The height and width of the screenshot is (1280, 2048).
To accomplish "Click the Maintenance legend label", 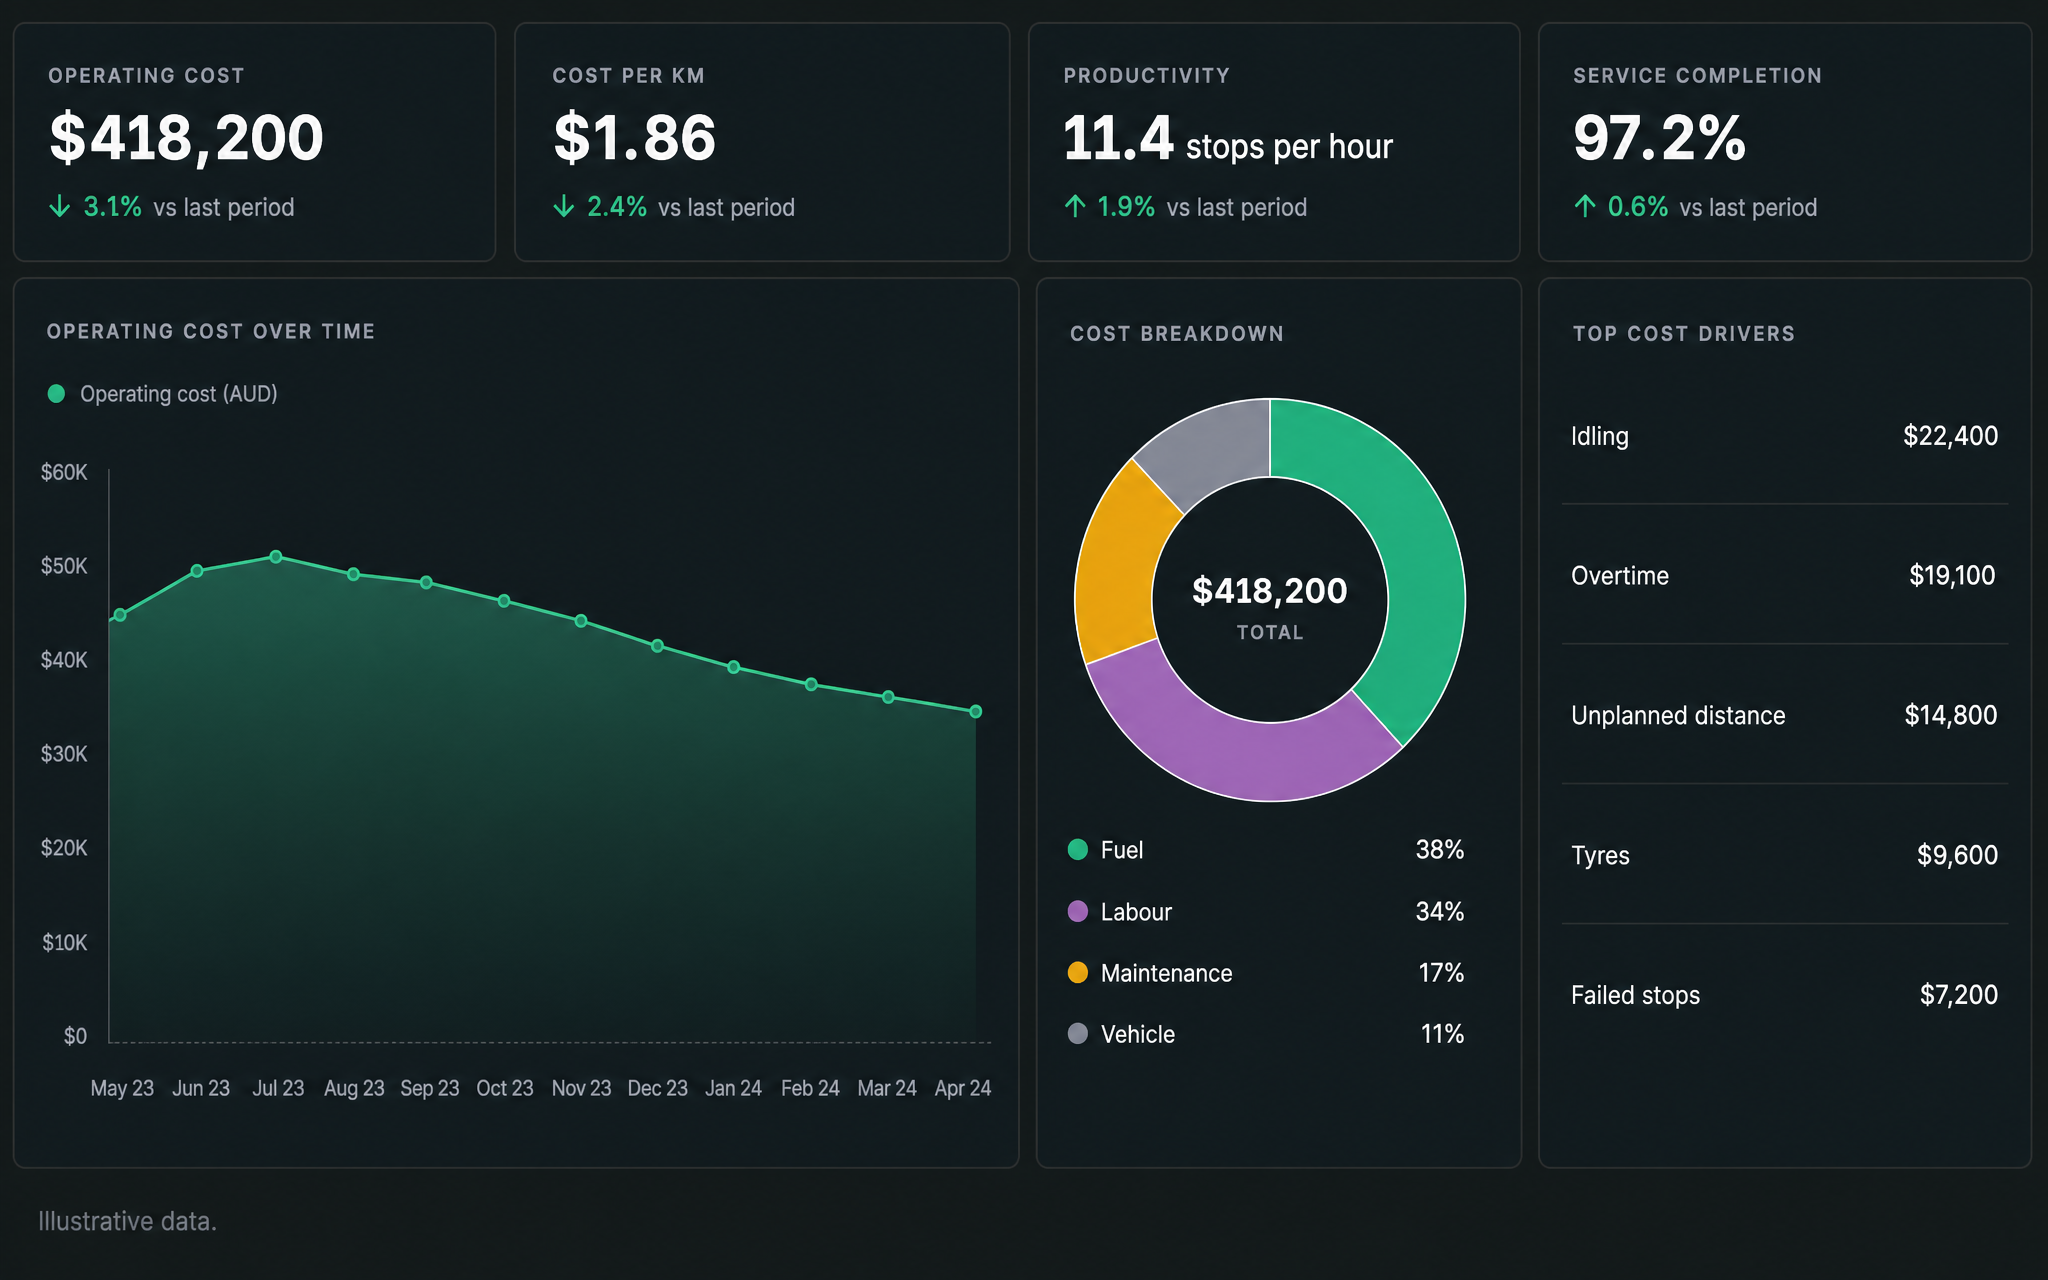I will point(1167,973).
